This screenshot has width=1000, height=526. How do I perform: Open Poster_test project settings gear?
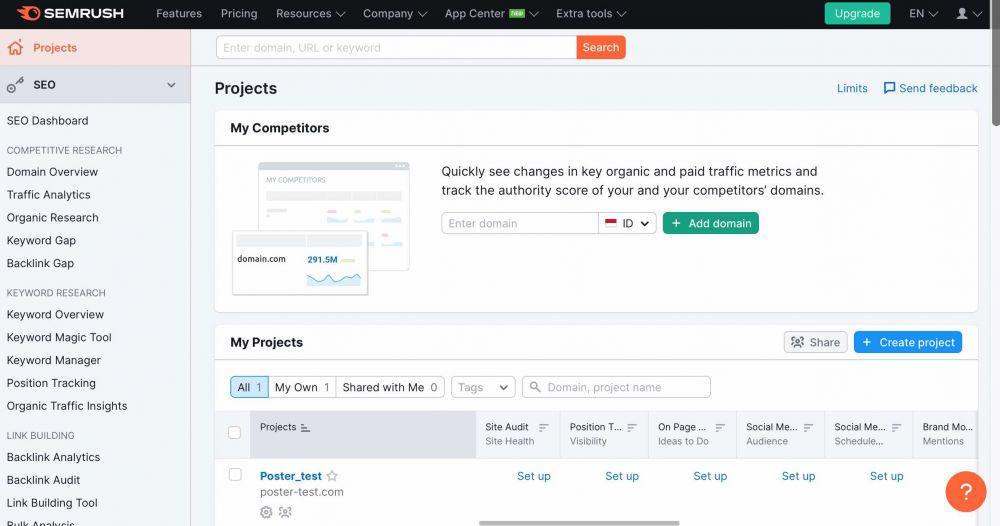click(x=266, y=512)
